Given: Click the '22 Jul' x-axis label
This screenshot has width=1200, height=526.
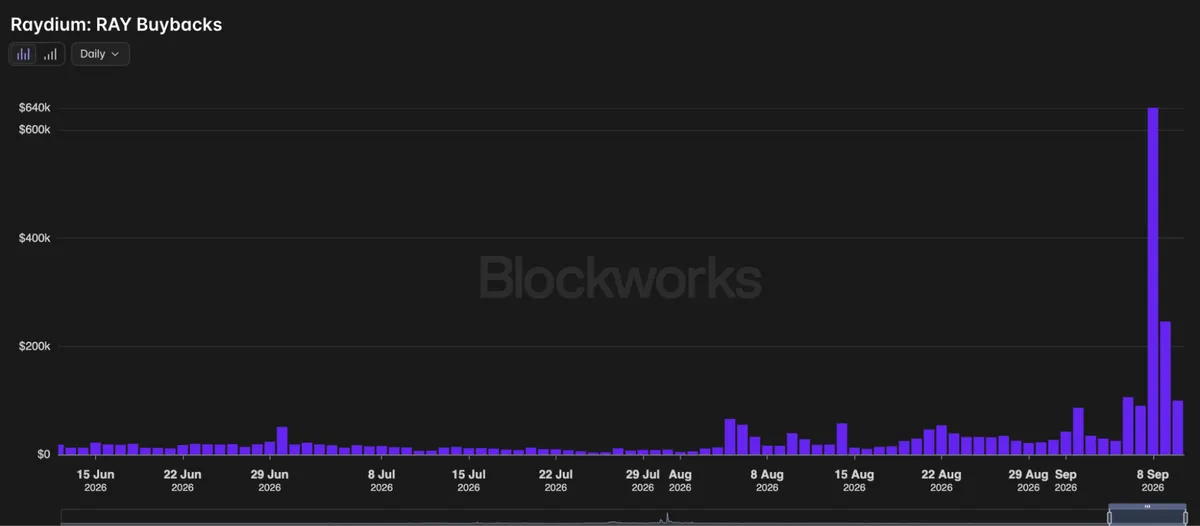Looking at the screenshot, I should click(x=556, y=474).
